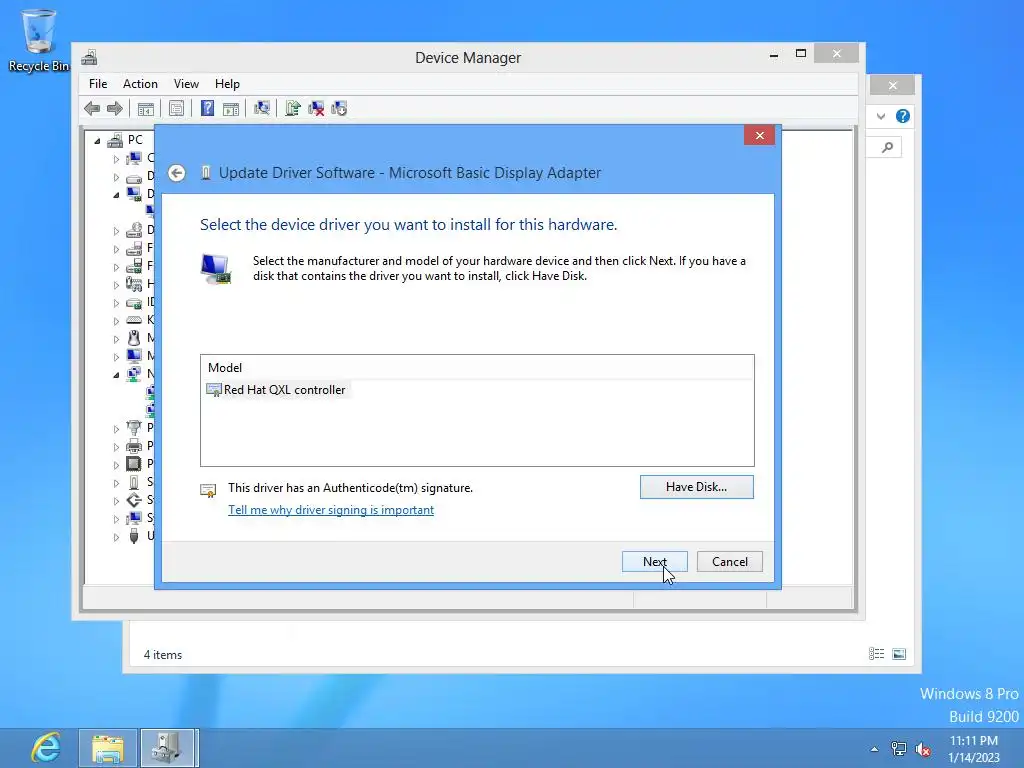Click the Forward arrow in Device Manager toolbar

[114, 108]
